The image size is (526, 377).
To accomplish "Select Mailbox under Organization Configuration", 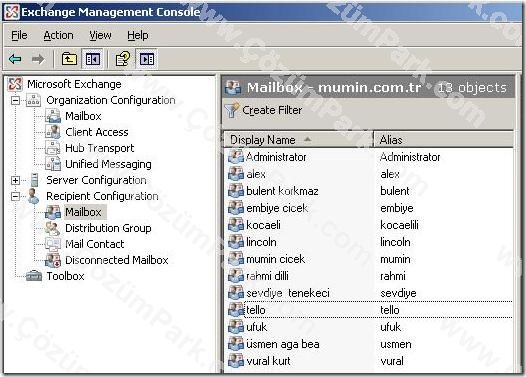I will tap(83, 116).
